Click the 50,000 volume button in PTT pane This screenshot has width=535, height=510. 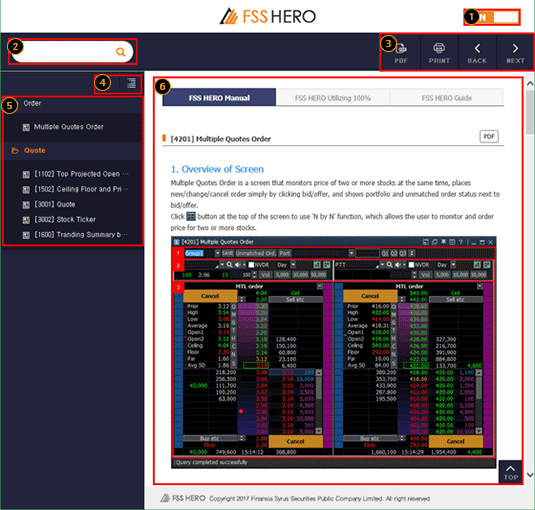pos(478,275)
